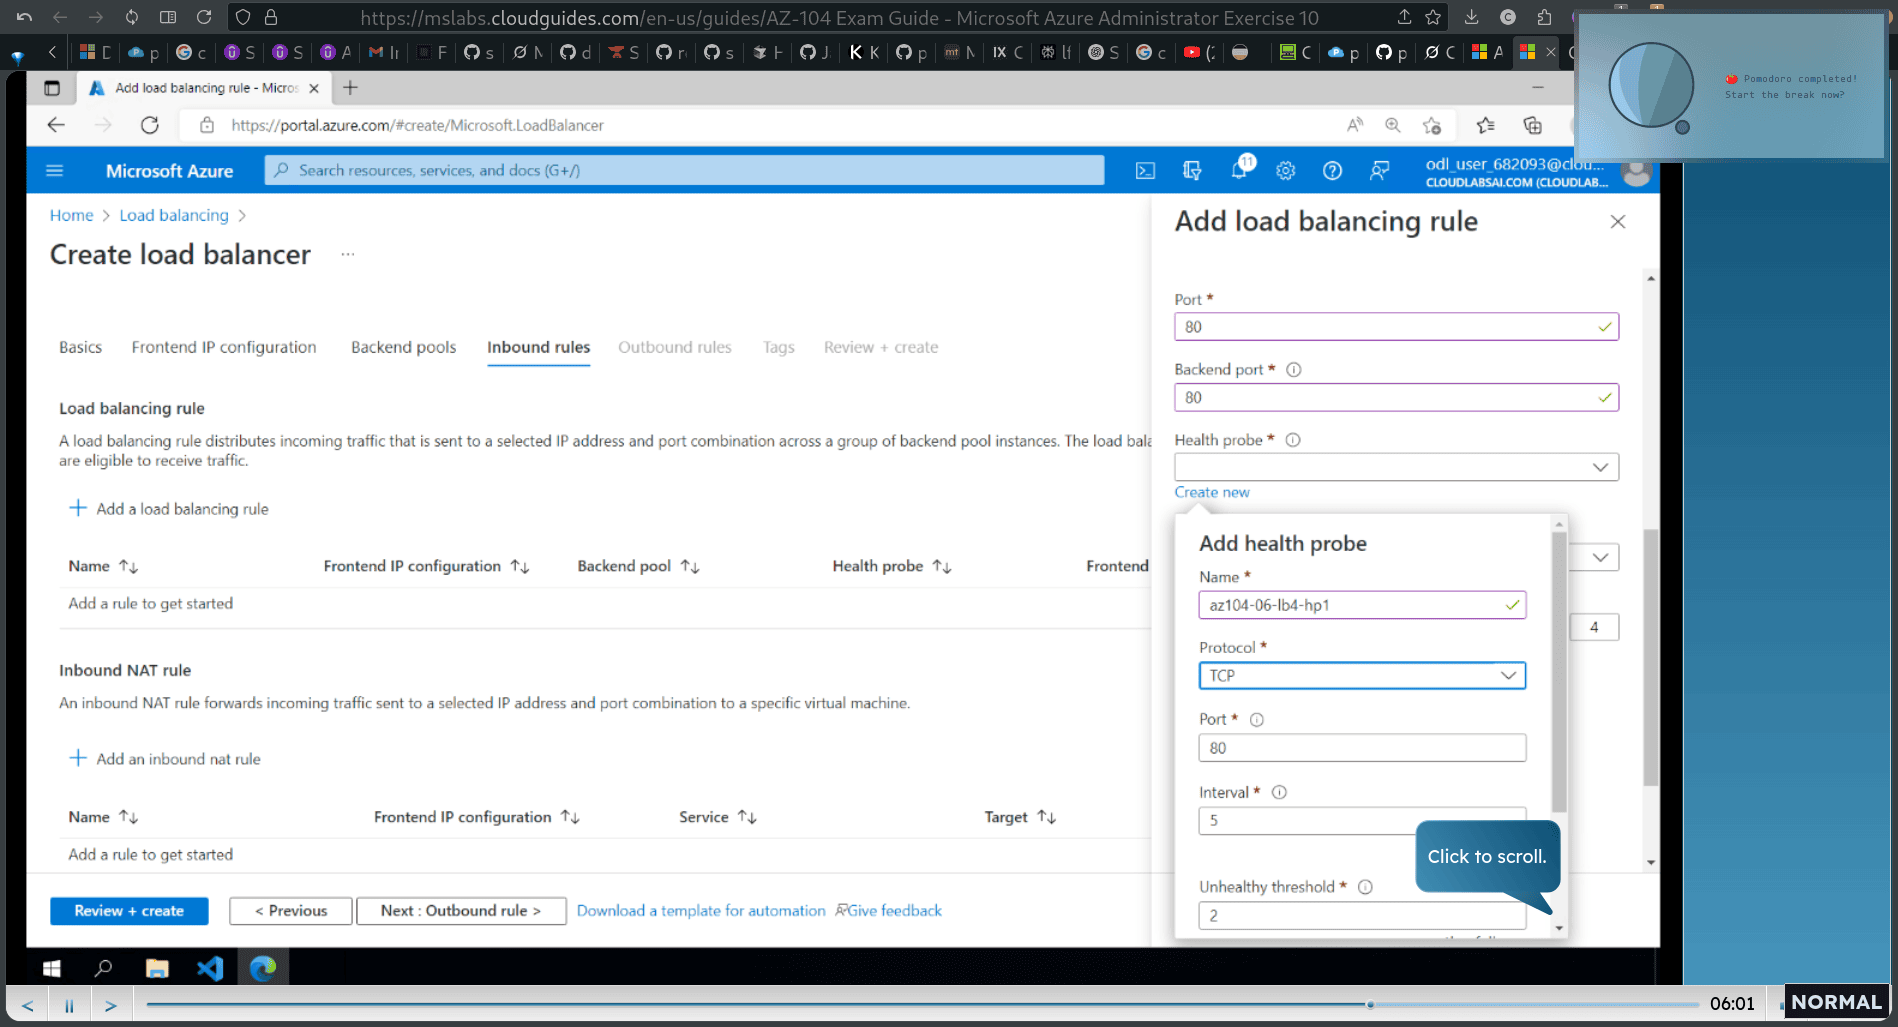The width and height of the screenshot is (1898, 1027).
Task: Click the Edge back arrow beside portal URL
Action: pos(56,125)
